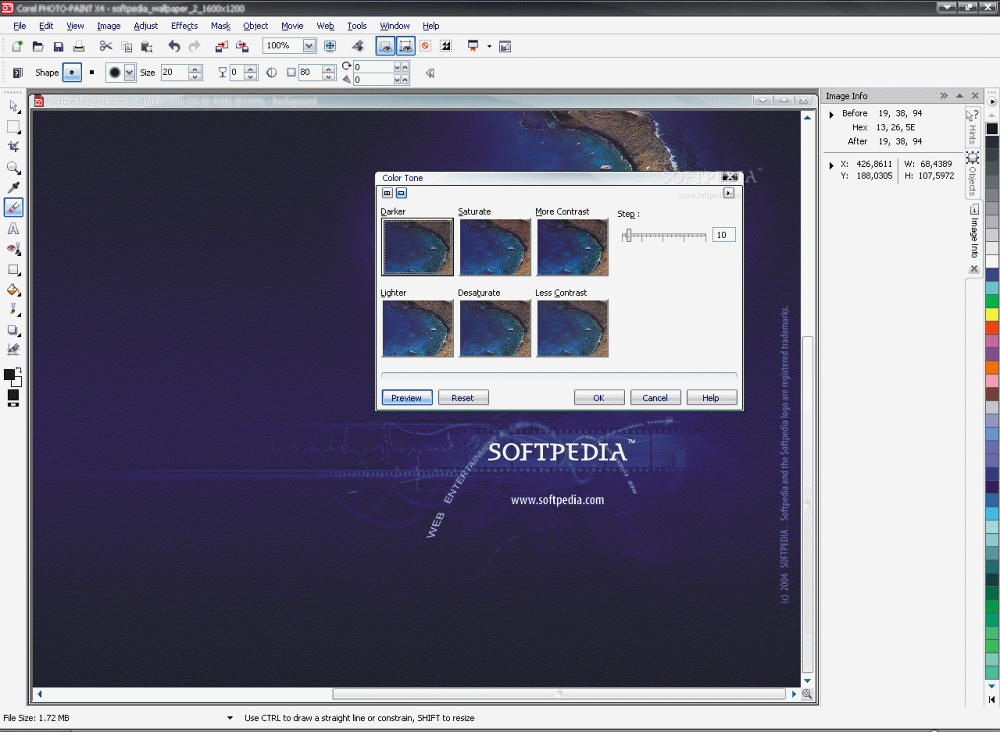Switch to the Objects docker tab
1000x732 pixels.
[973, 173]
